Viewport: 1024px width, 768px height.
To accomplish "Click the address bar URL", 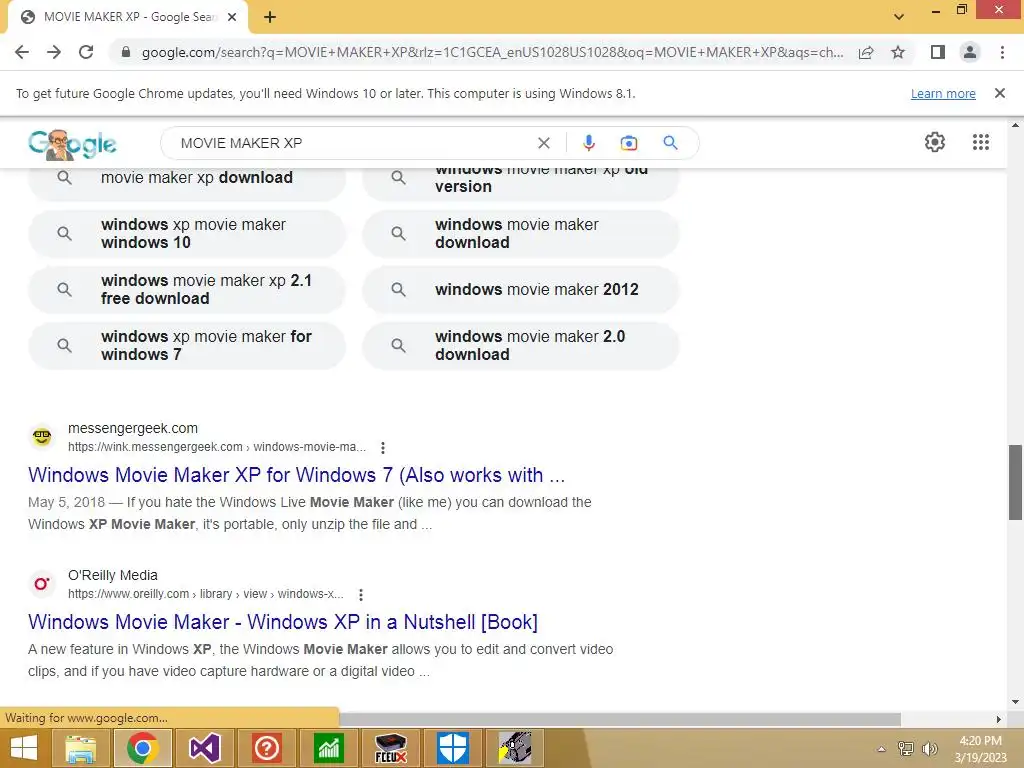I will pos(492,52).
